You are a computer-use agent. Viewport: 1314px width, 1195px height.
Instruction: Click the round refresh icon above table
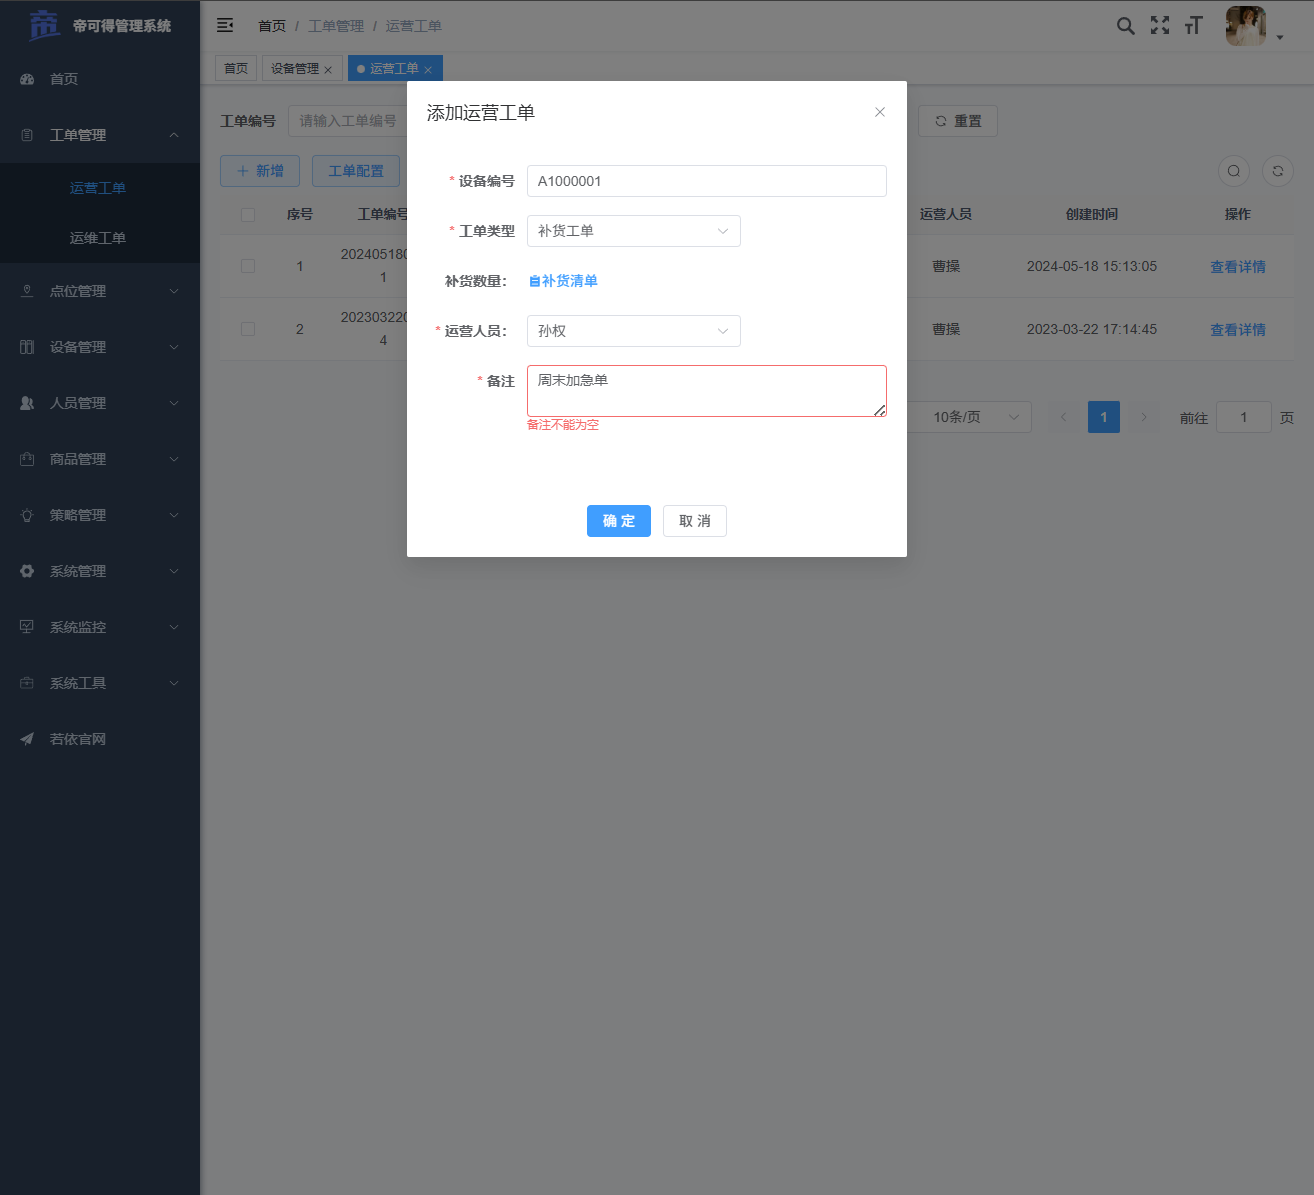pos(1278,171)
